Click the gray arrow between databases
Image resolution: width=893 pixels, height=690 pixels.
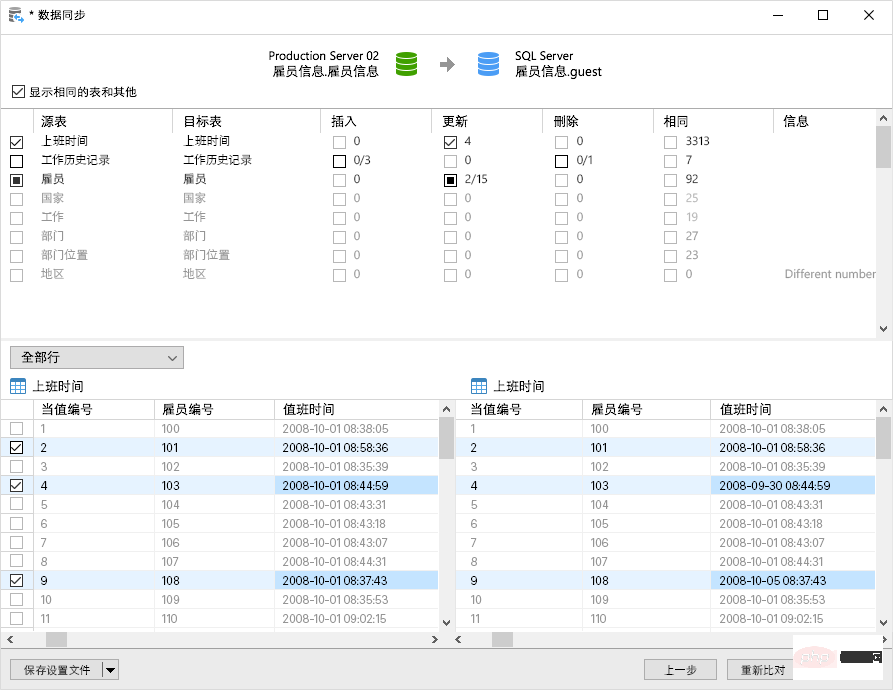pos(448,64)
